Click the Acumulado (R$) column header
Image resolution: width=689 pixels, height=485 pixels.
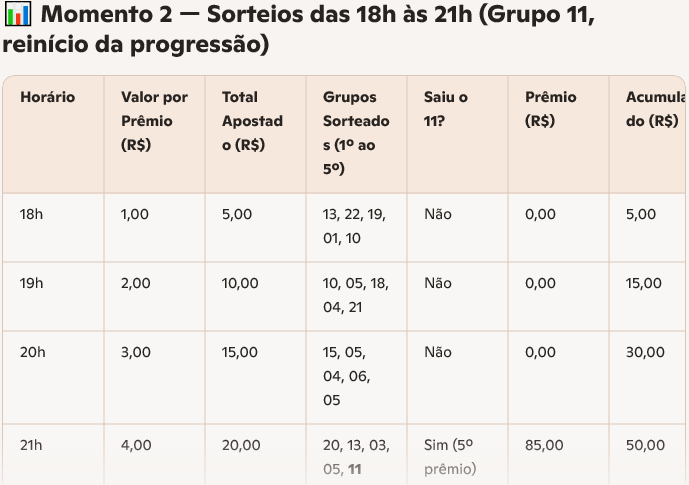pyautogui.click(x=654, y=109)
